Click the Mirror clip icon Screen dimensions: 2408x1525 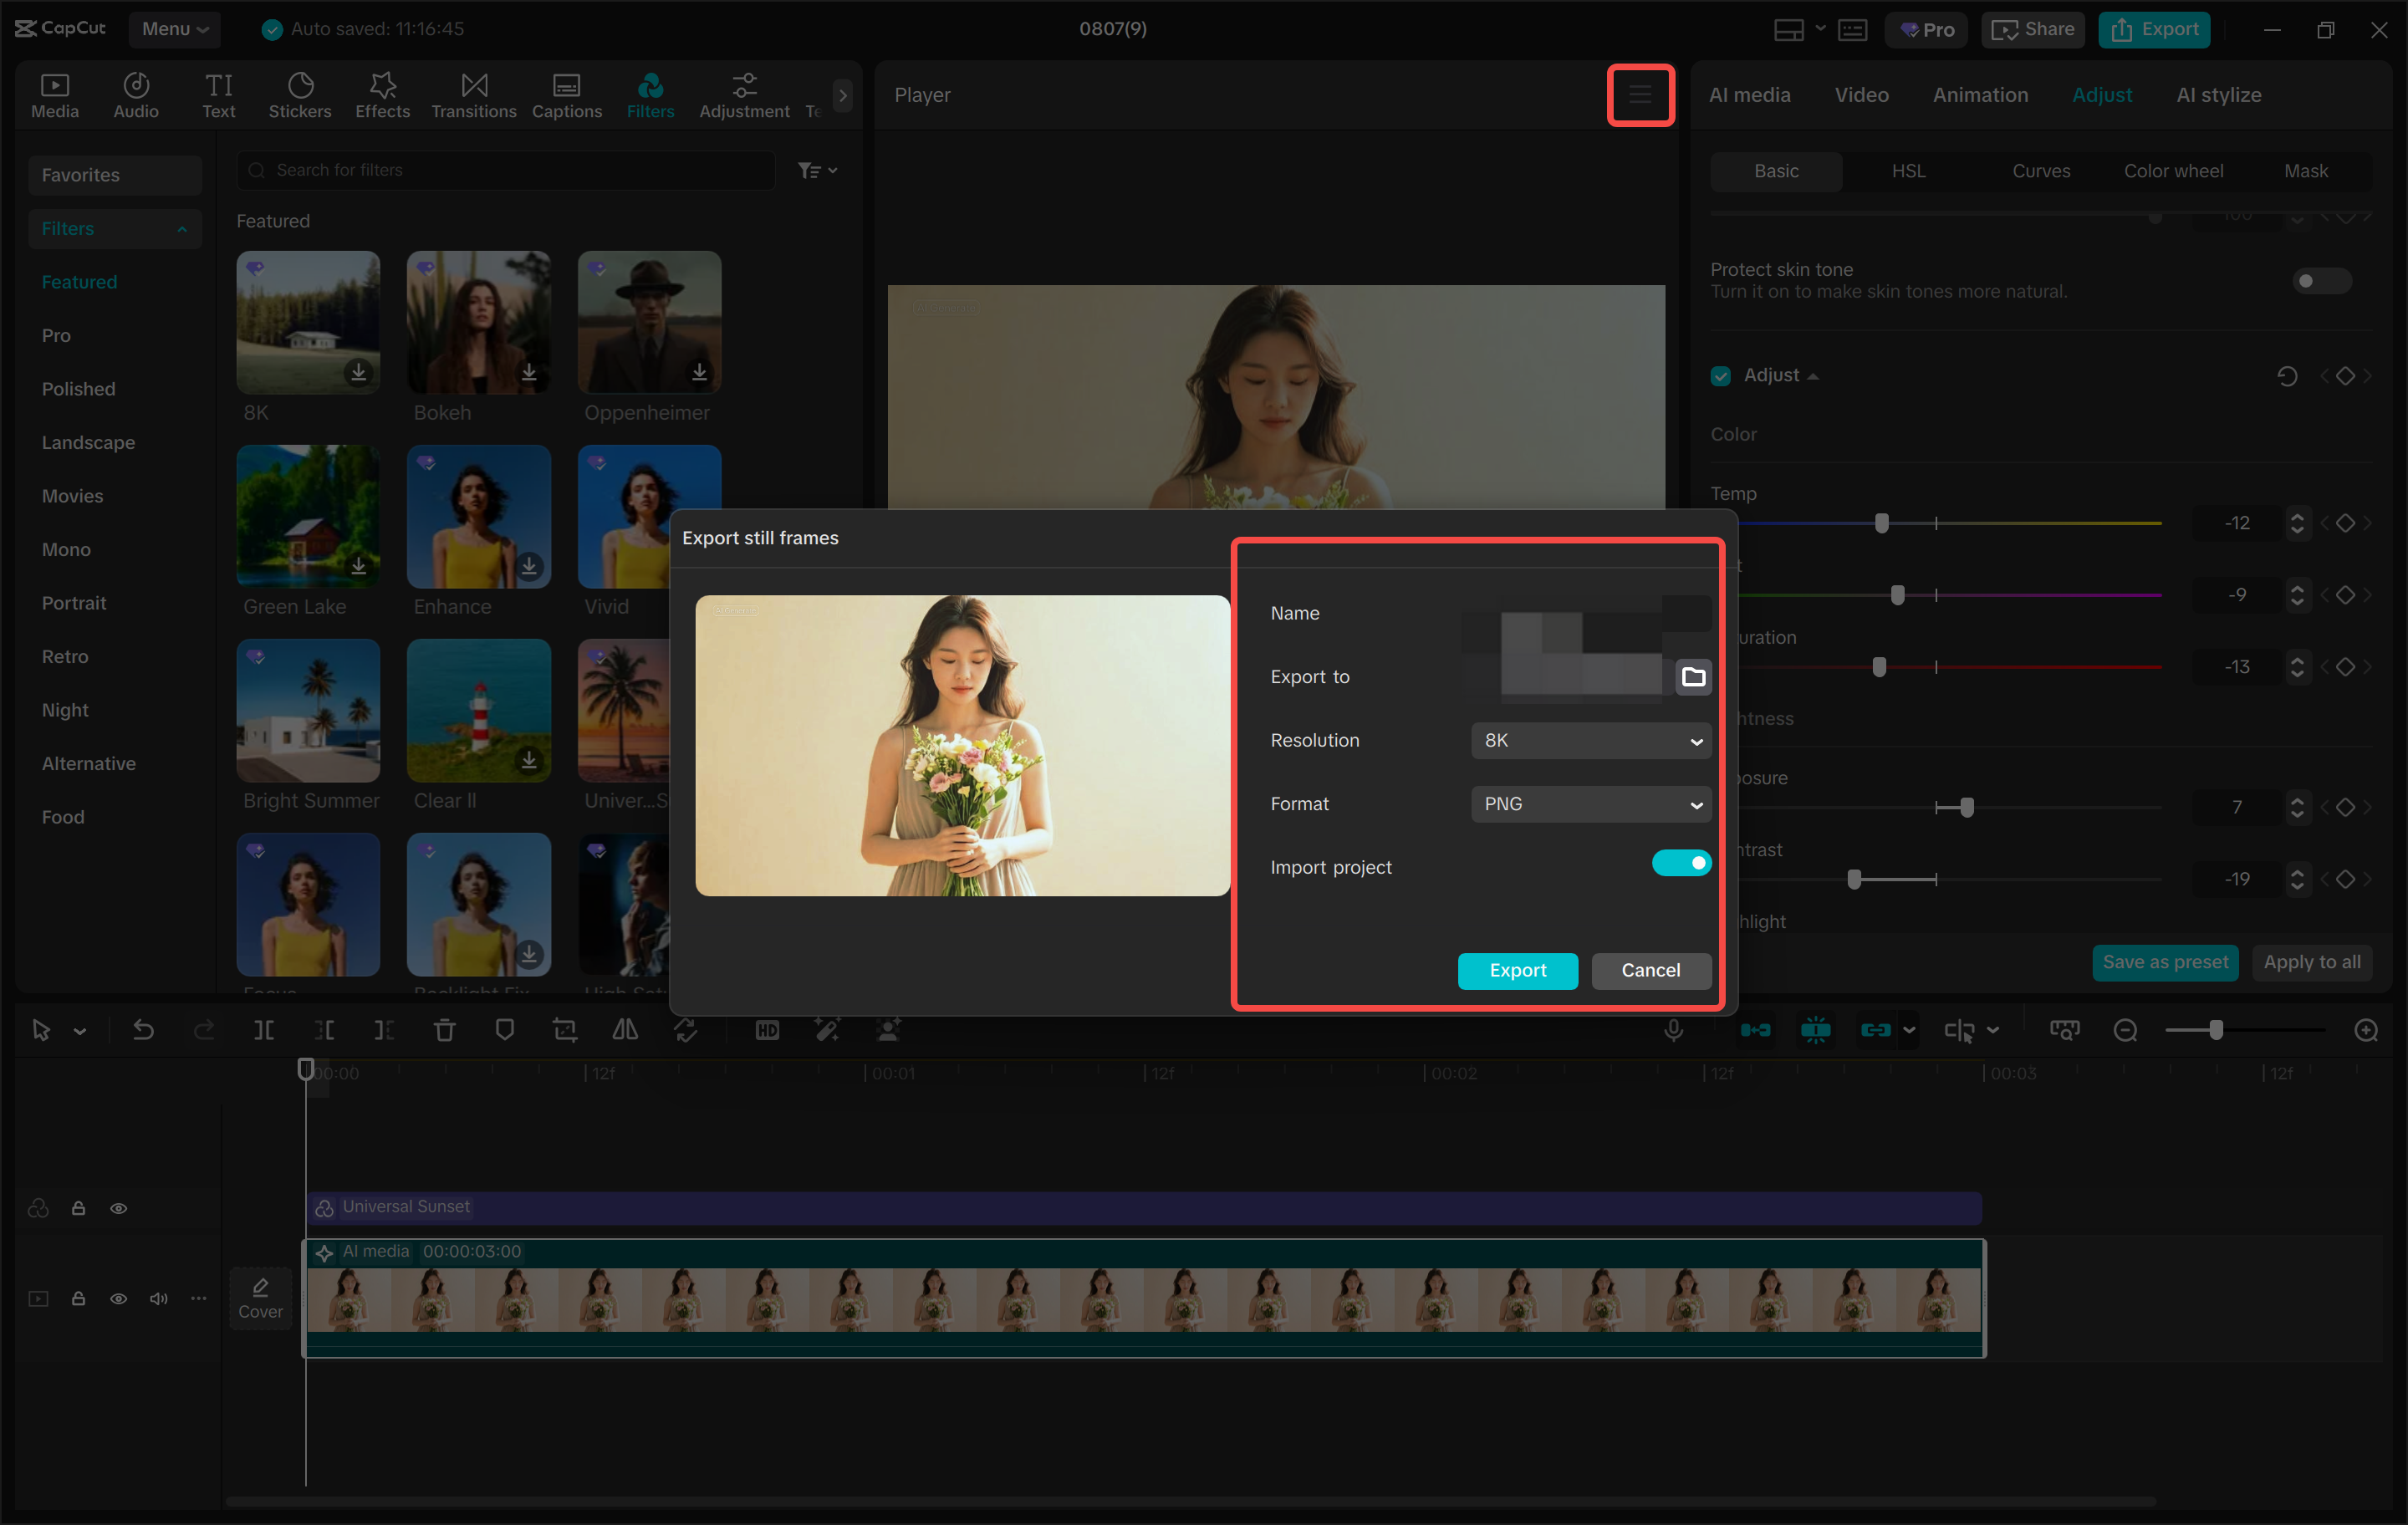click(625, 1029)
